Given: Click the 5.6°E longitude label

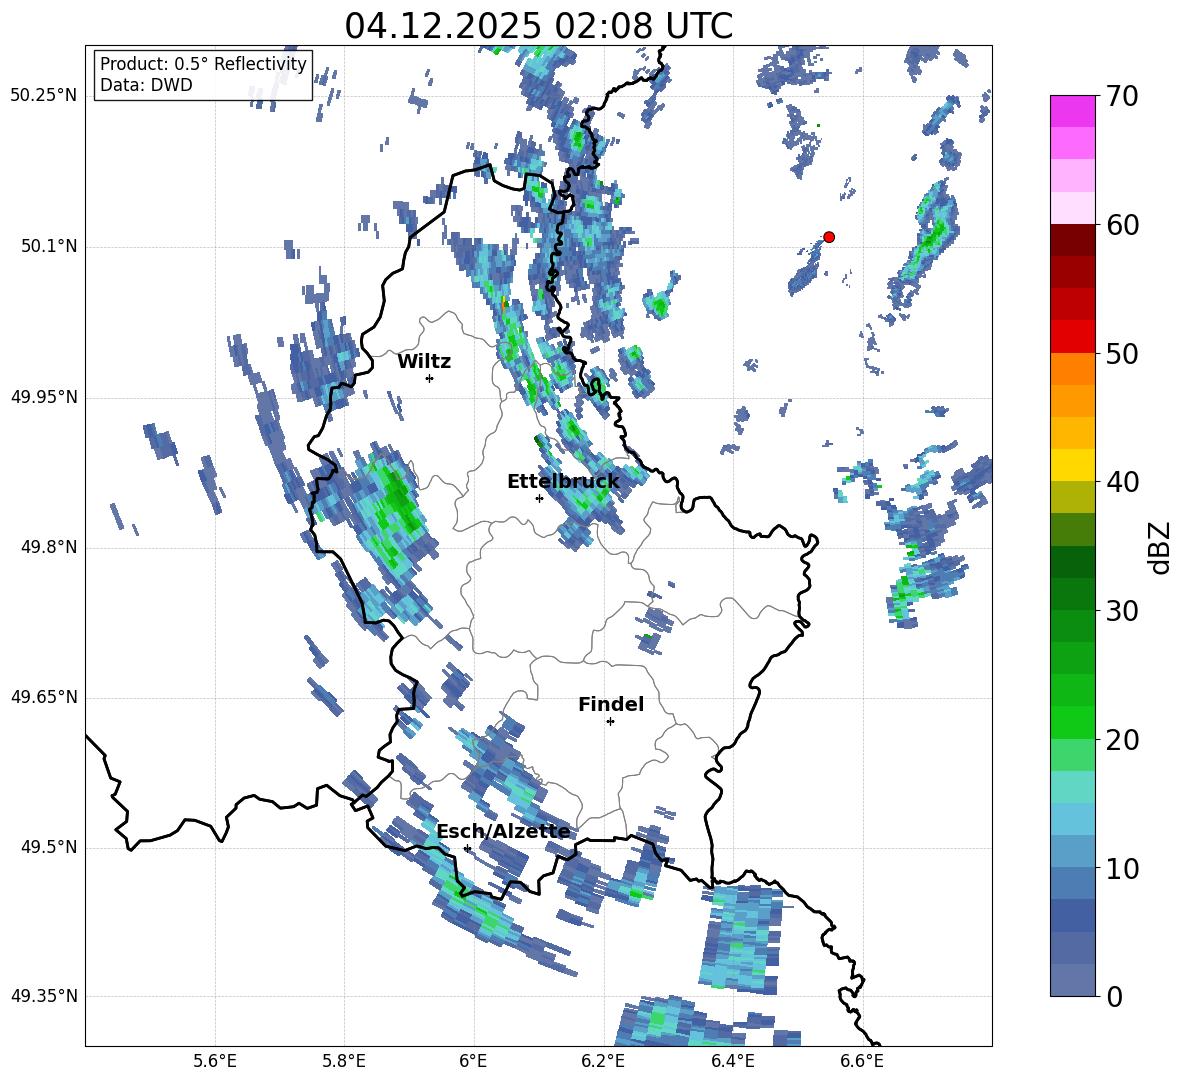Looking at the screenshot, I should coord(215,1061).
